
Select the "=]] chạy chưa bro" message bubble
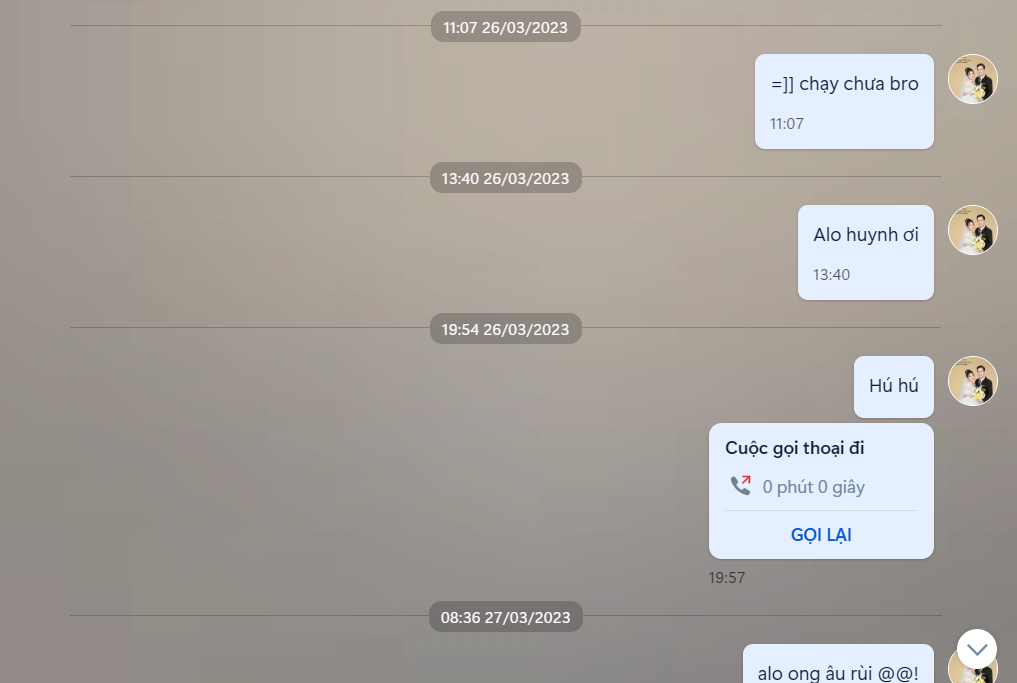pyautogui.click(x=844, y=102)
